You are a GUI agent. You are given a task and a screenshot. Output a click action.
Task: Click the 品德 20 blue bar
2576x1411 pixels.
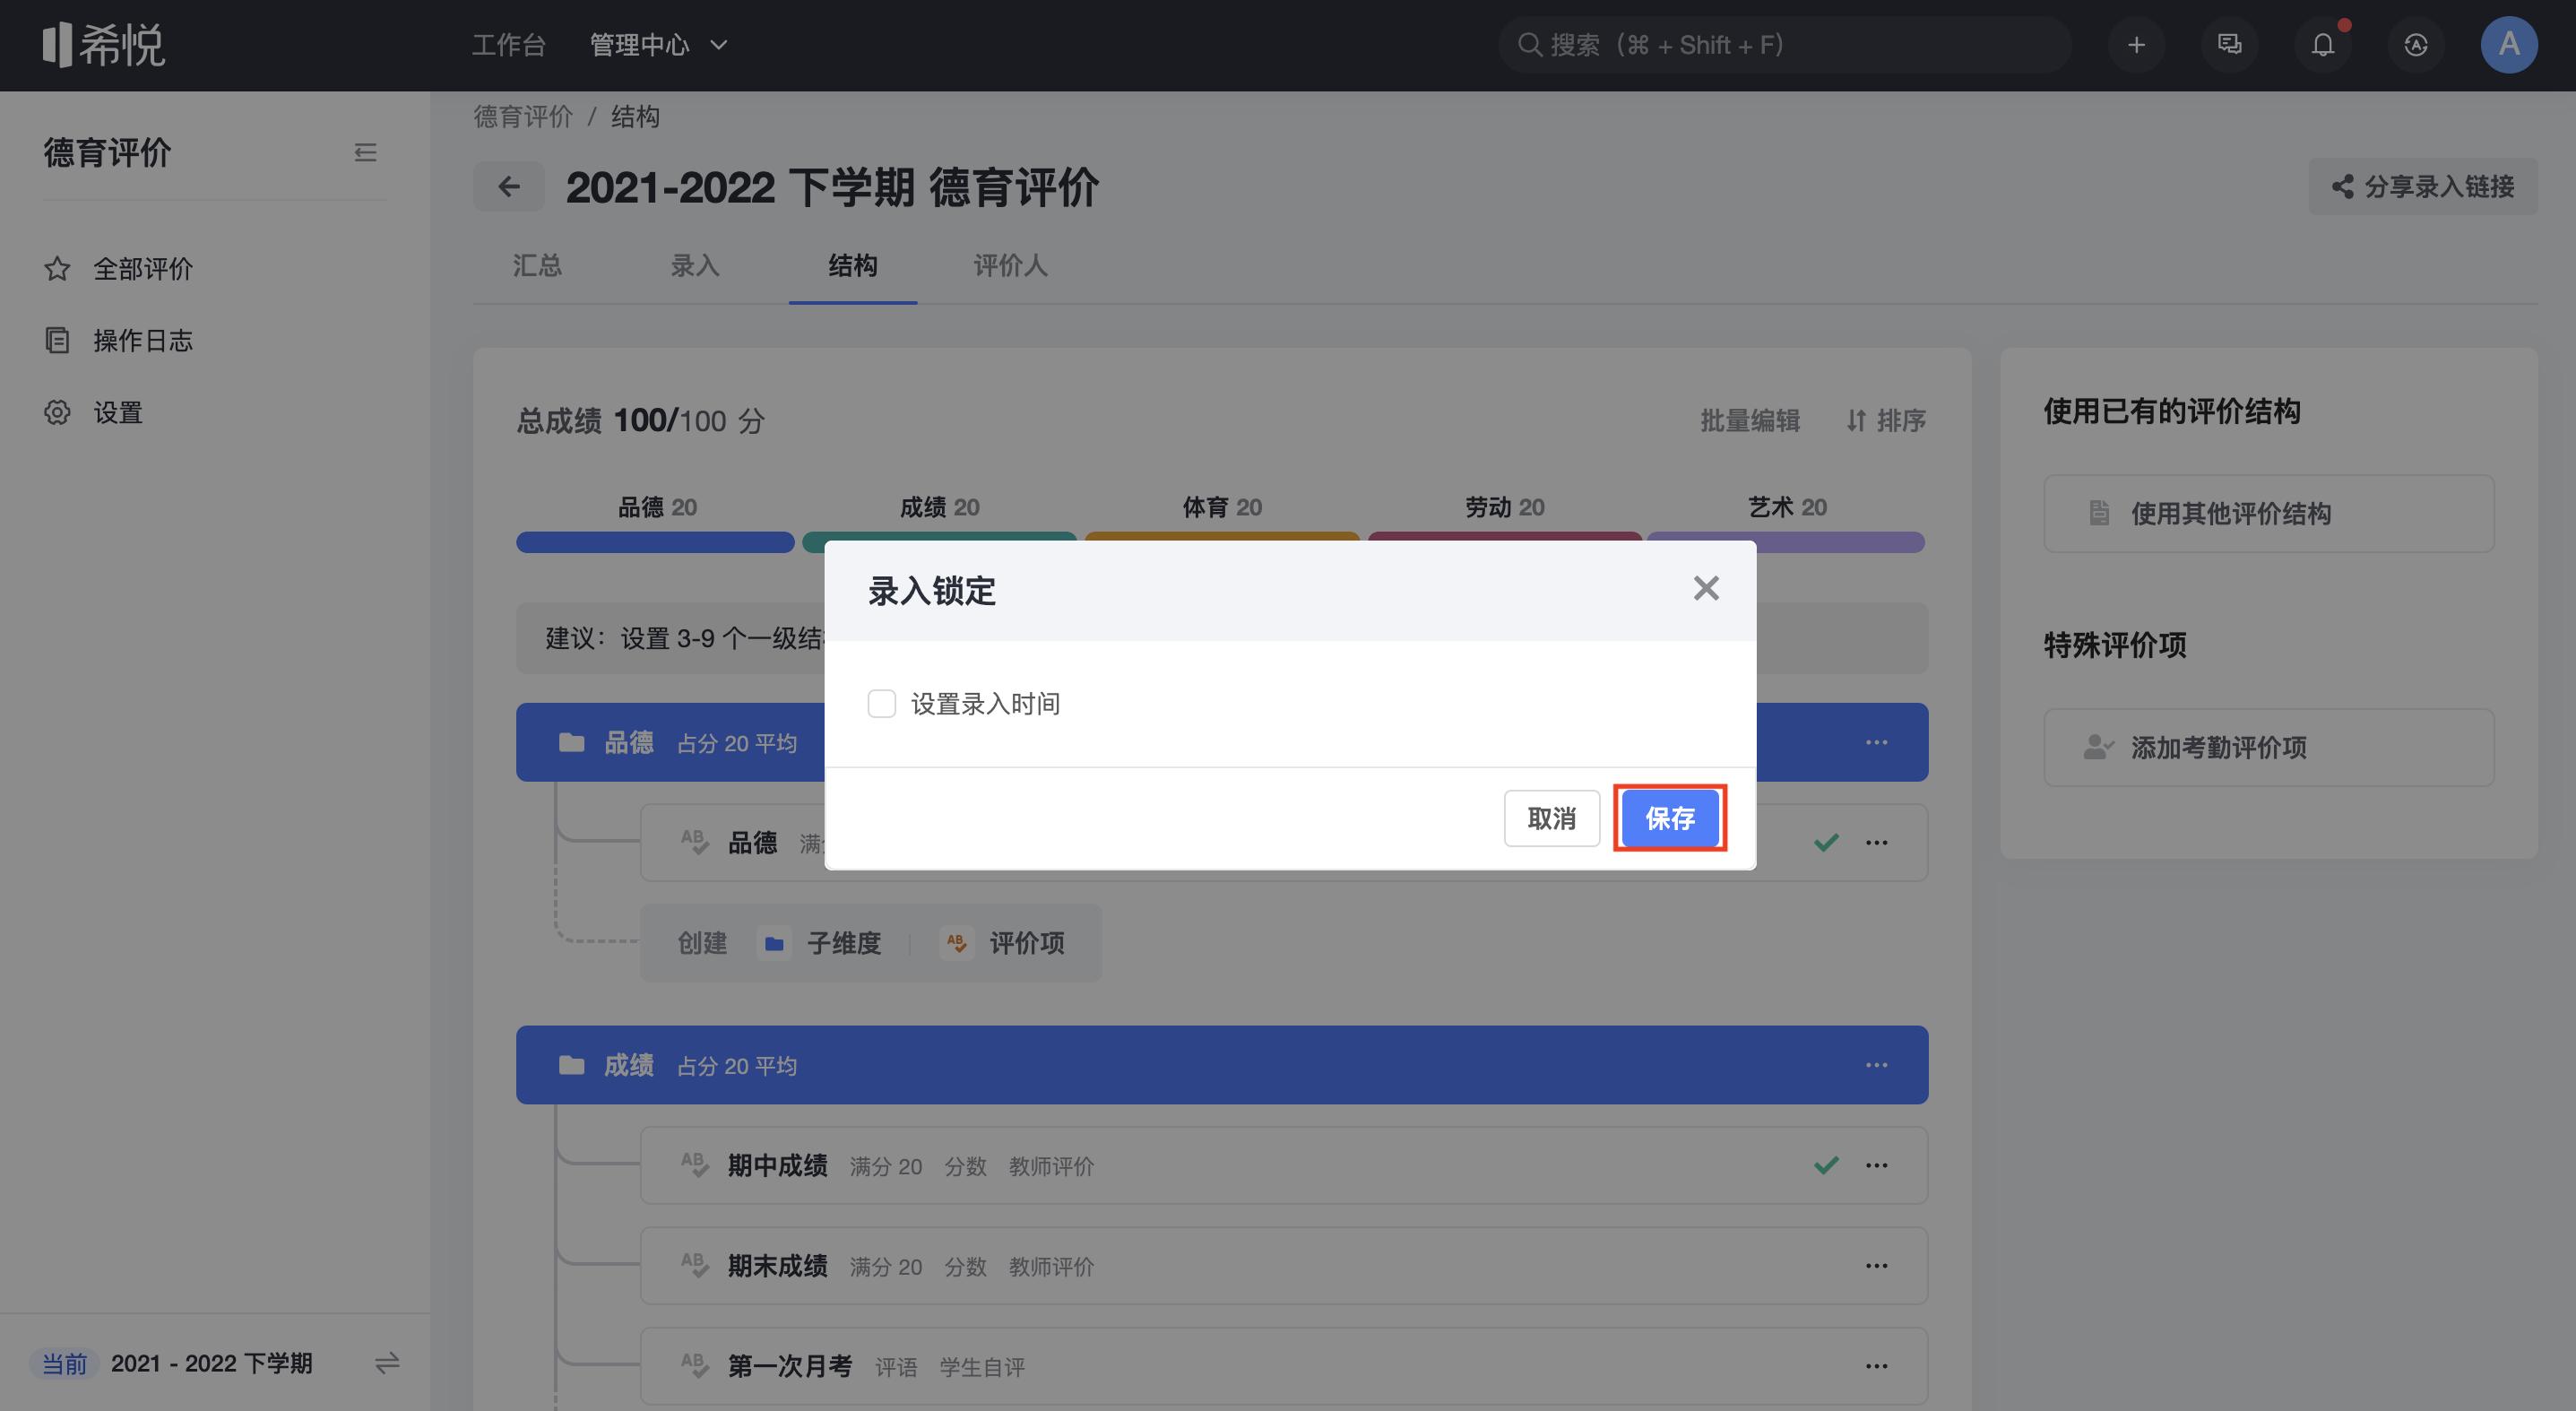tap(655, 542)
